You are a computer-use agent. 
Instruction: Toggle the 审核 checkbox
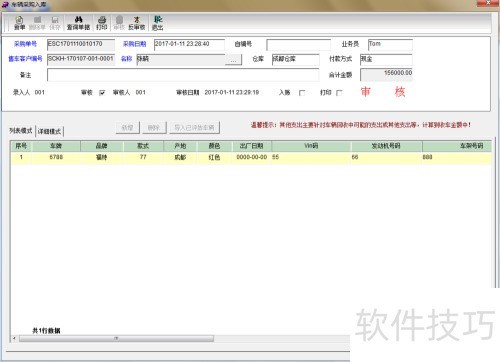pyautogui.click(x=102, y=93)
